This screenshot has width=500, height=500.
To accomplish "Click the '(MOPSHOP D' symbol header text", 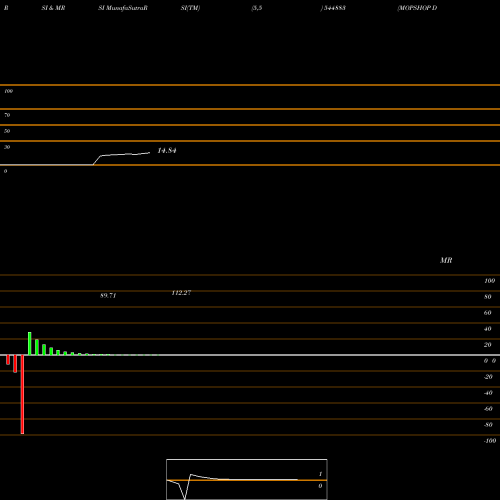I will [417, 8].
